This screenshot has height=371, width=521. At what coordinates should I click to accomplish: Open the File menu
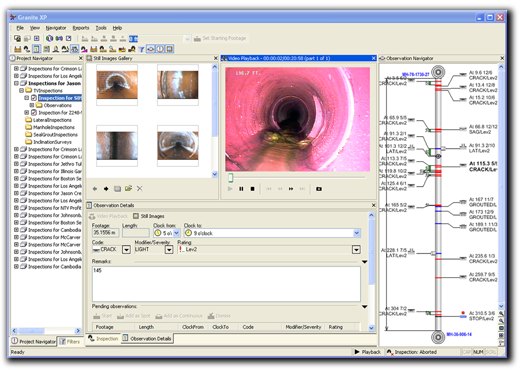(20, 28)
